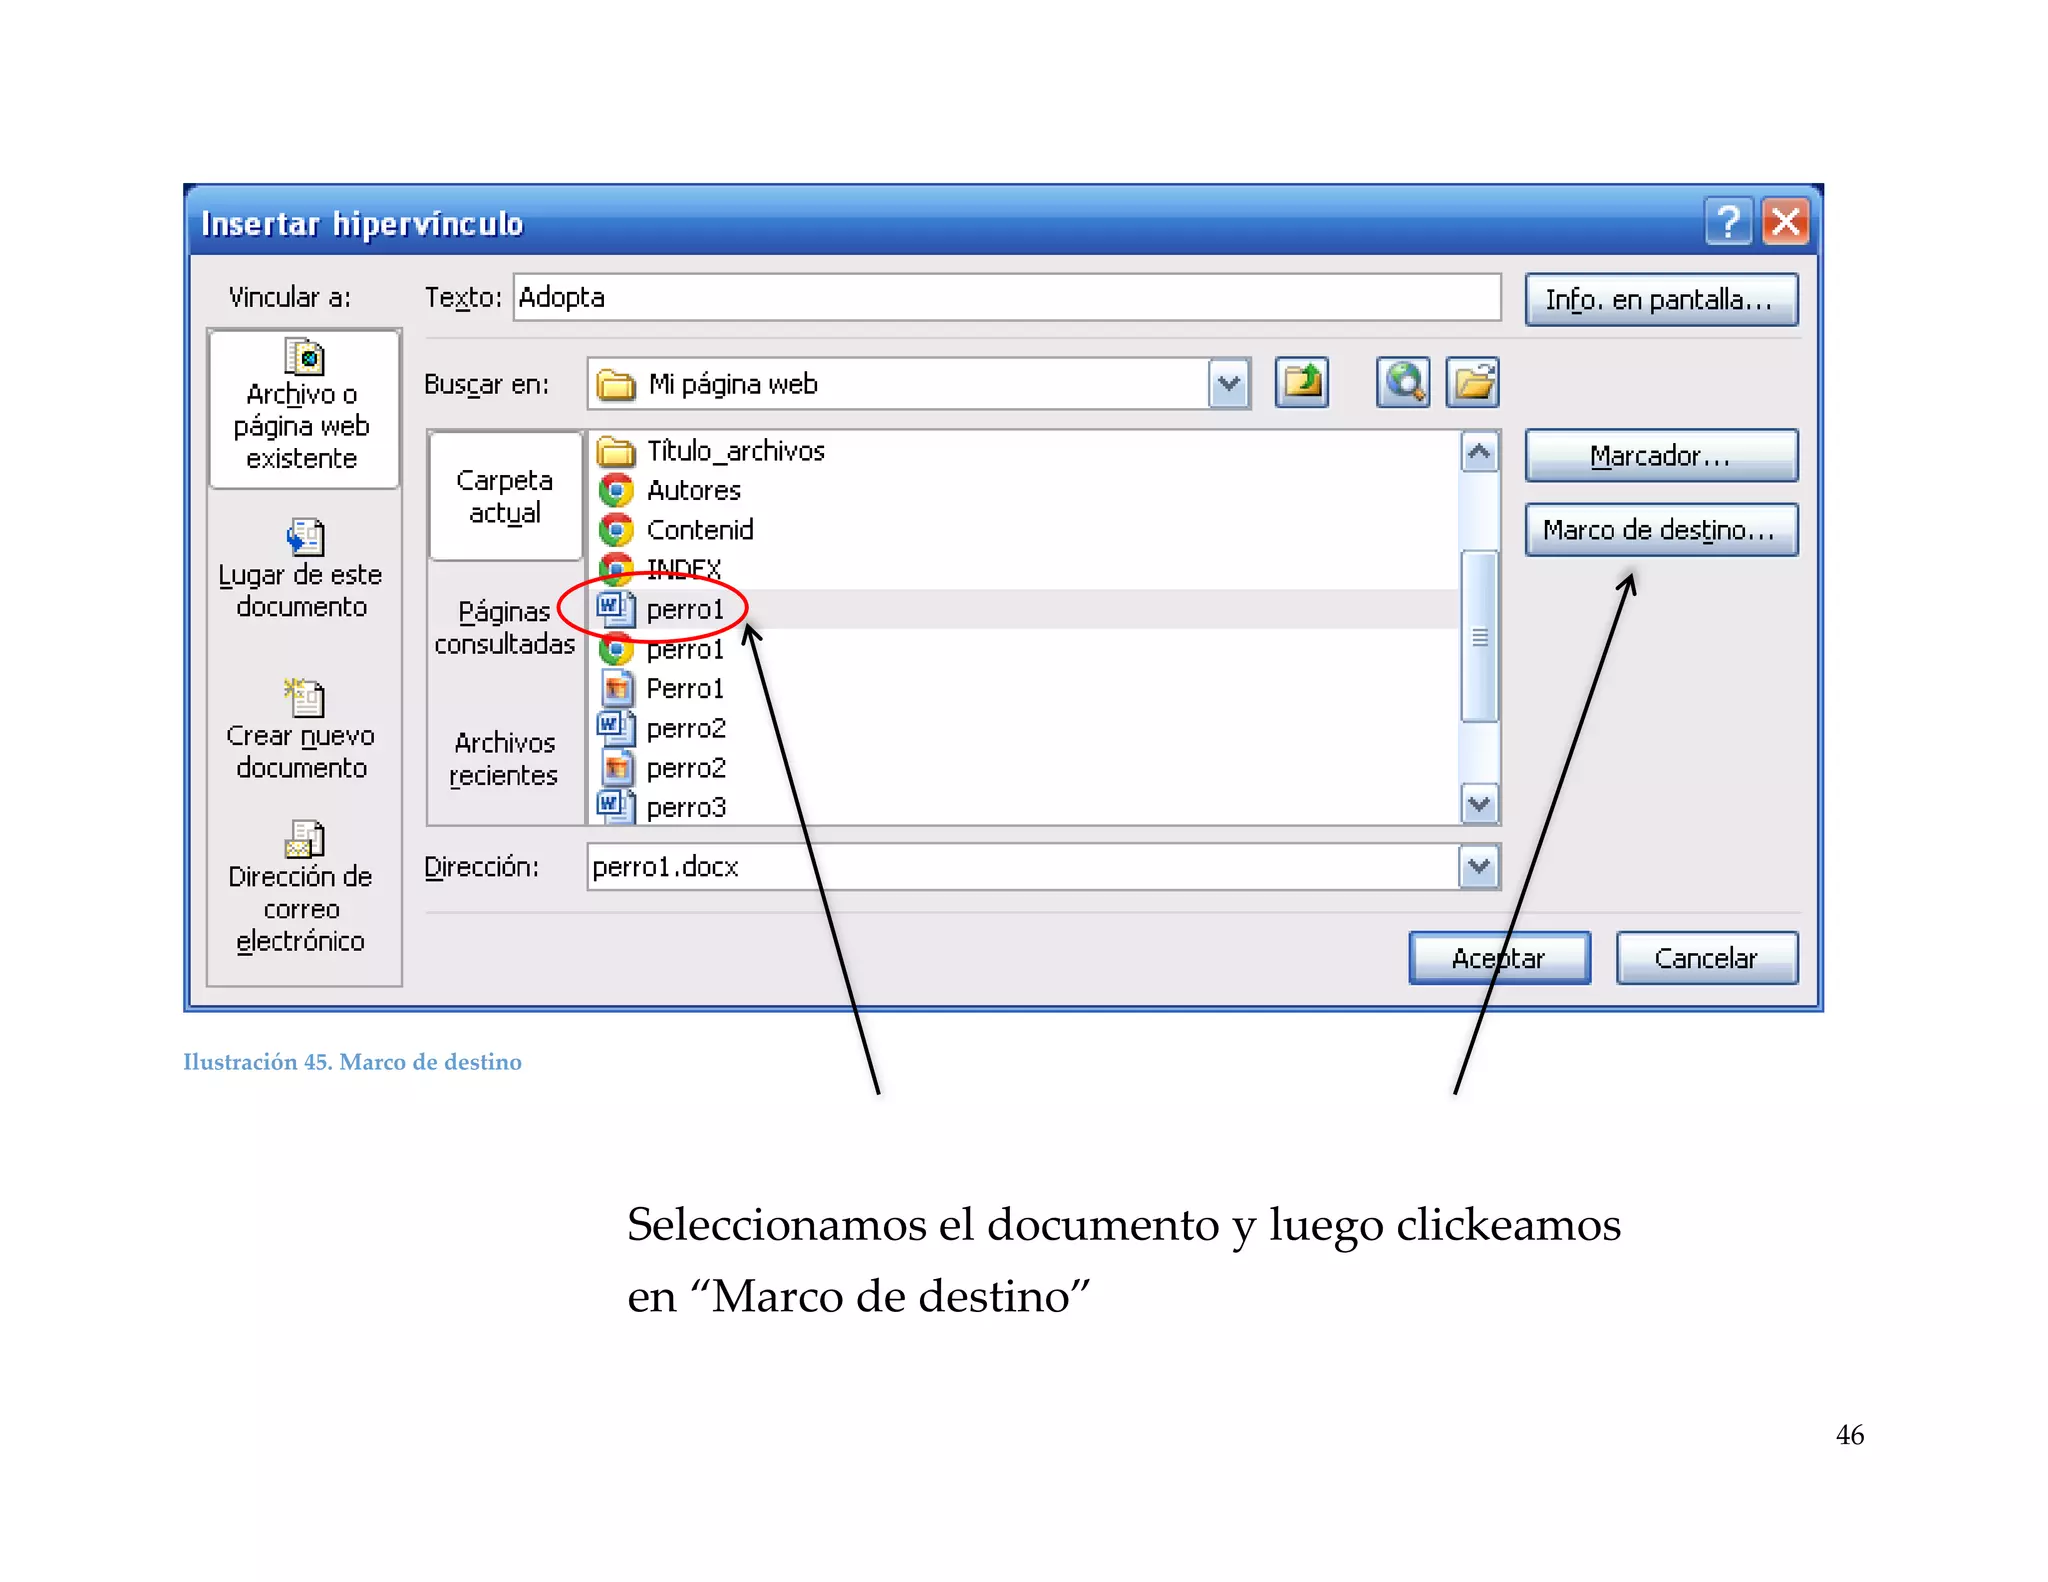Select Archivo o página web existente option

pos(303,410)
